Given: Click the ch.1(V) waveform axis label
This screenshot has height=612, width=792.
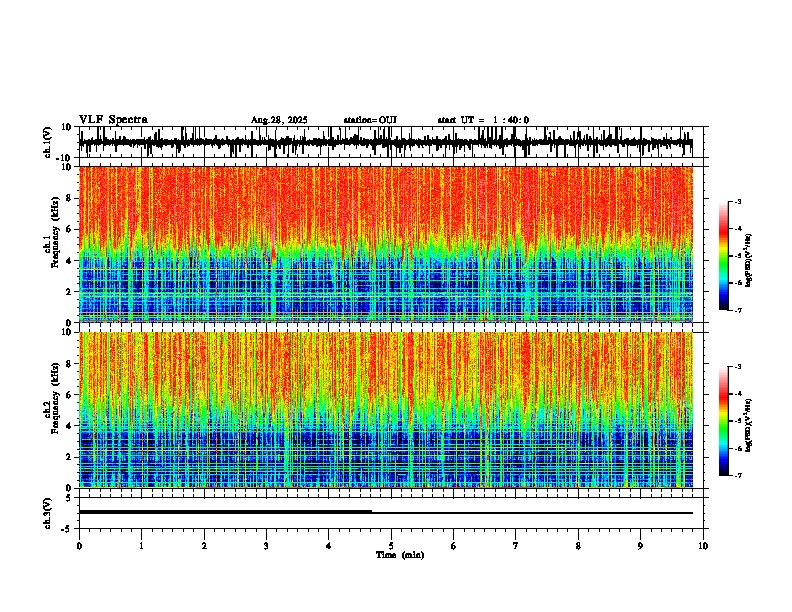Looking at the screenshot, I should 48,142.
